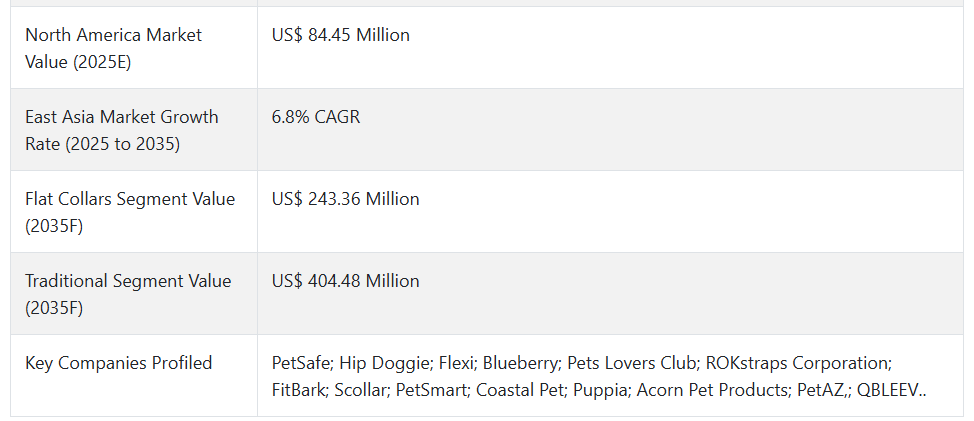
Task: Click the Traditional Segment Value label
Action: pyautogui.click(x=128, y=294)
